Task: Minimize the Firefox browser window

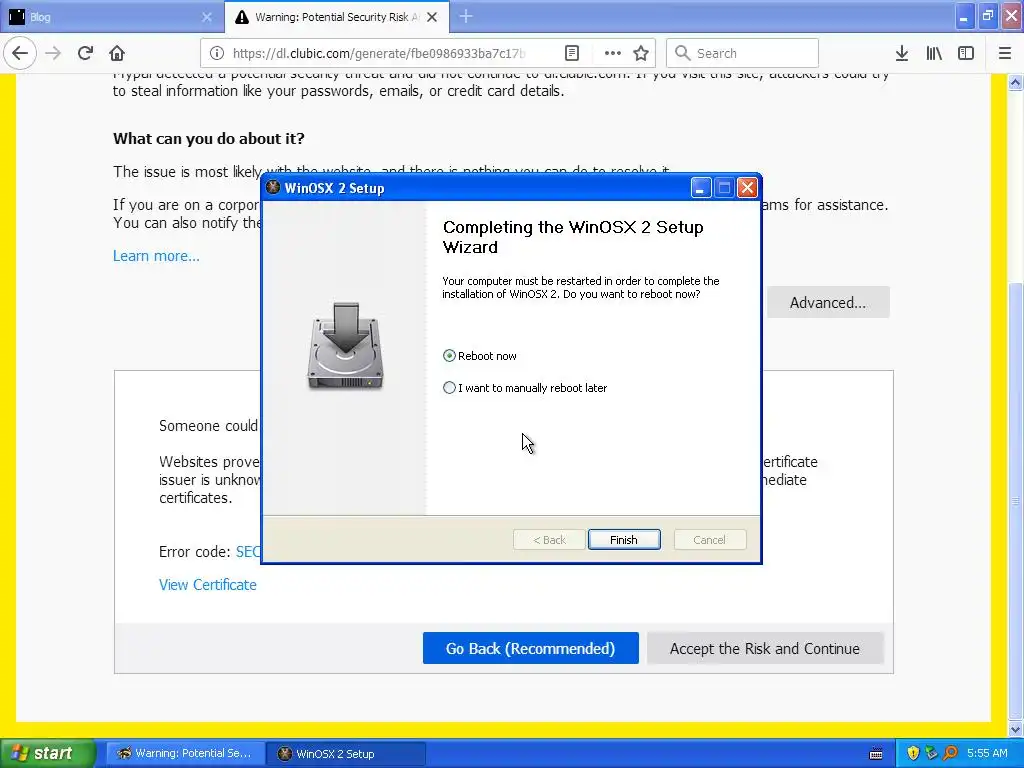Action: pyautogui.click(x=963, y=16)
